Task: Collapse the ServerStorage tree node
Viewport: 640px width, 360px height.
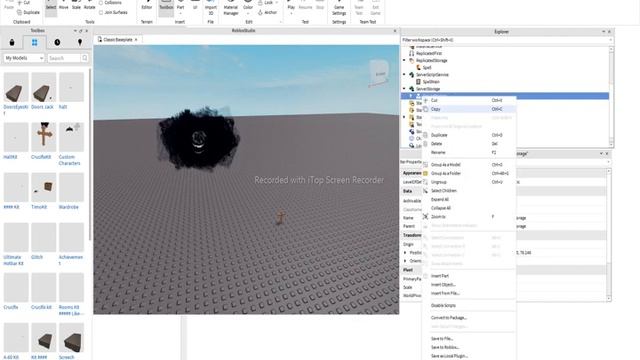Action: tap(404, 89)
